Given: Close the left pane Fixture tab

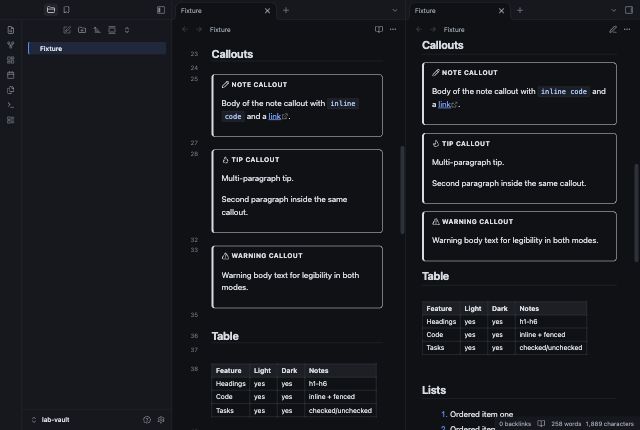Looking at the screenshot, I should tap(267, 11).
